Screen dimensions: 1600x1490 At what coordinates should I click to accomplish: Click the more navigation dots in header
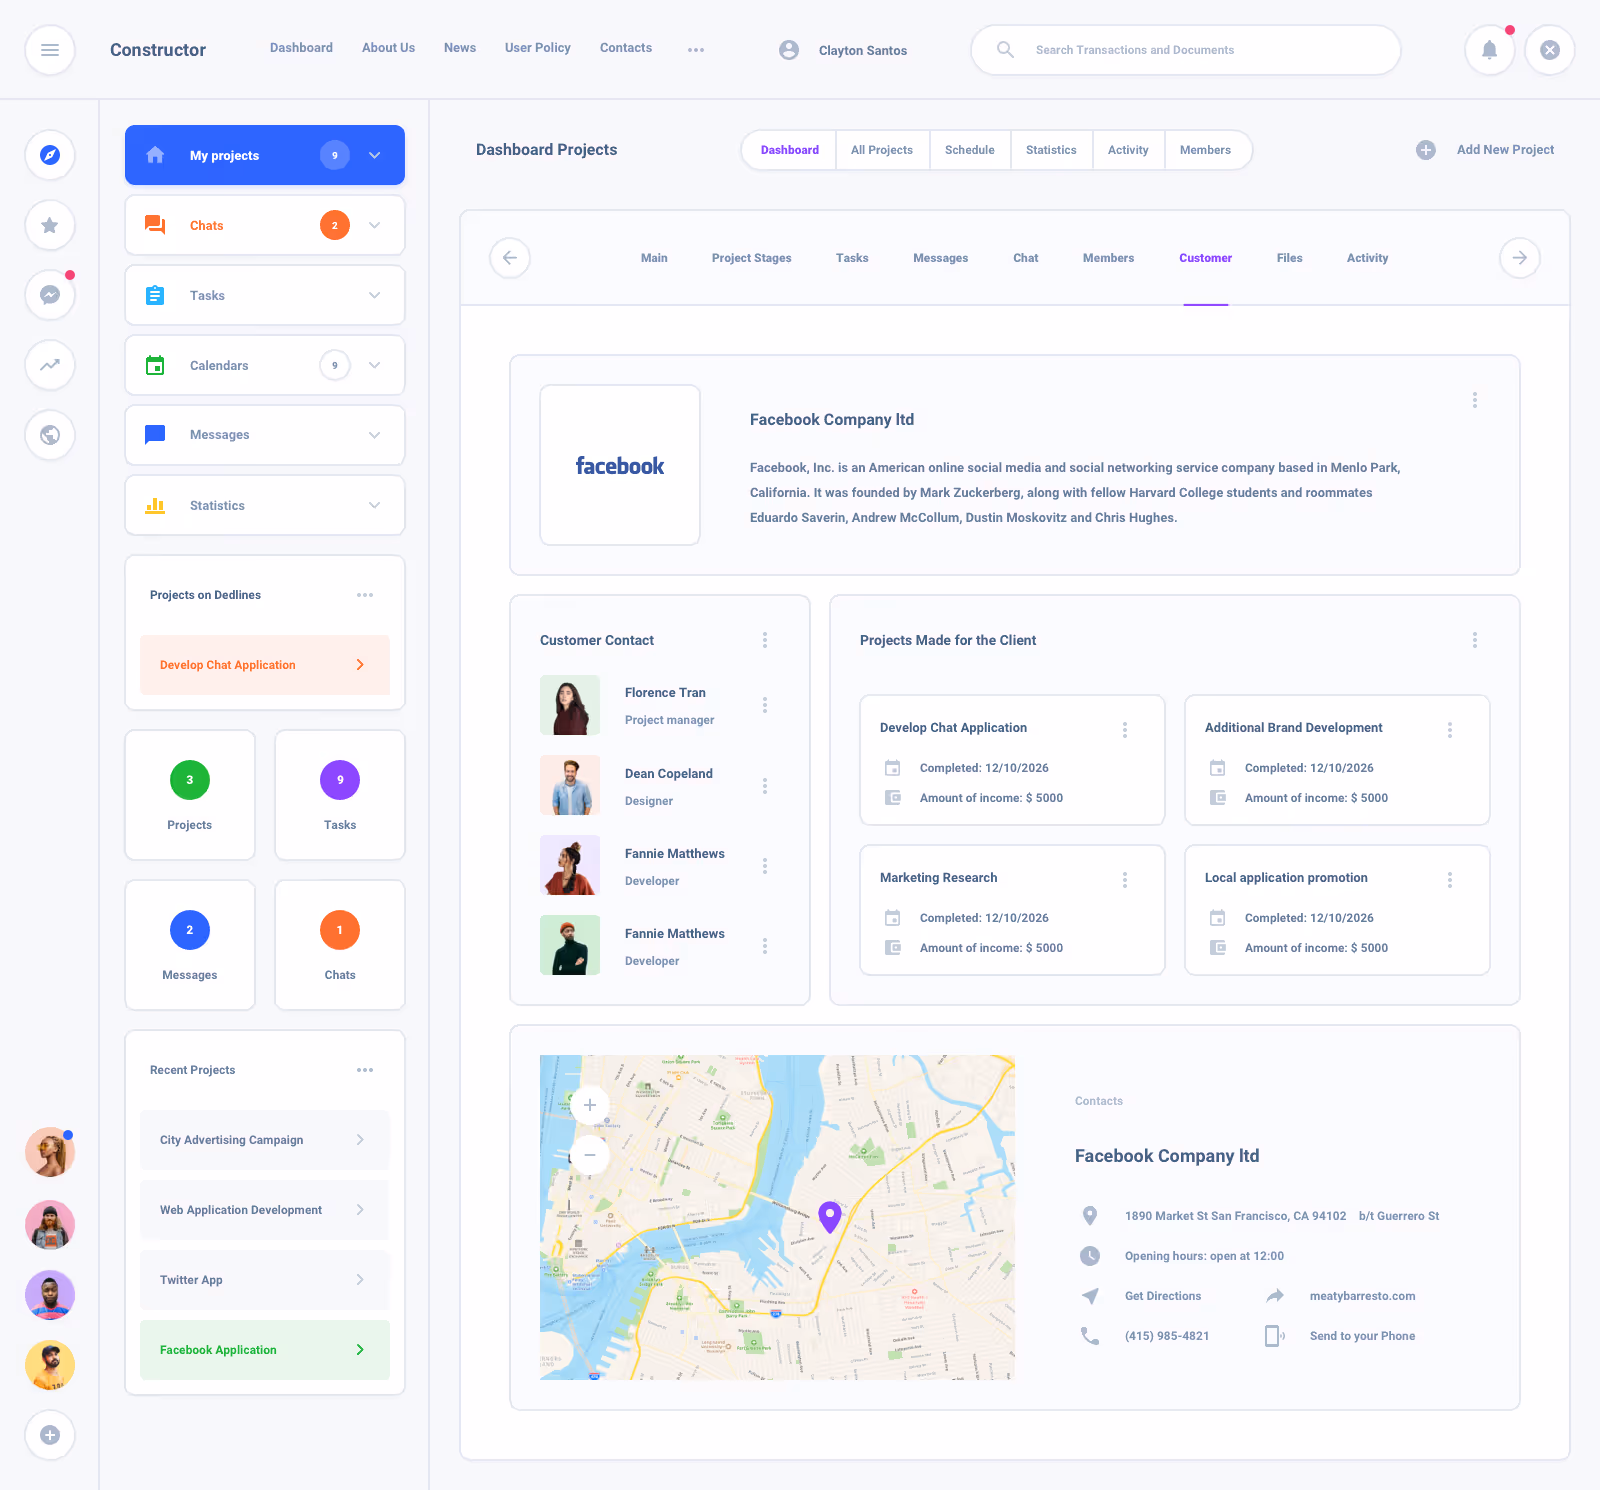pos(696,50)
